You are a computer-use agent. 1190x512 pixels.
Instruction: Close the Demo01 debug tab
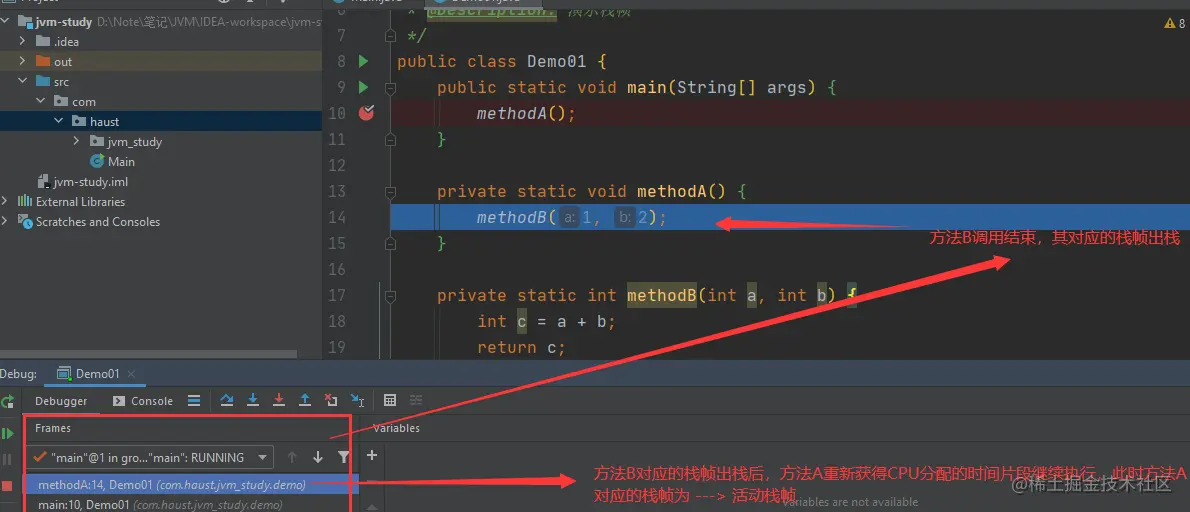click(x=131, y=374)
